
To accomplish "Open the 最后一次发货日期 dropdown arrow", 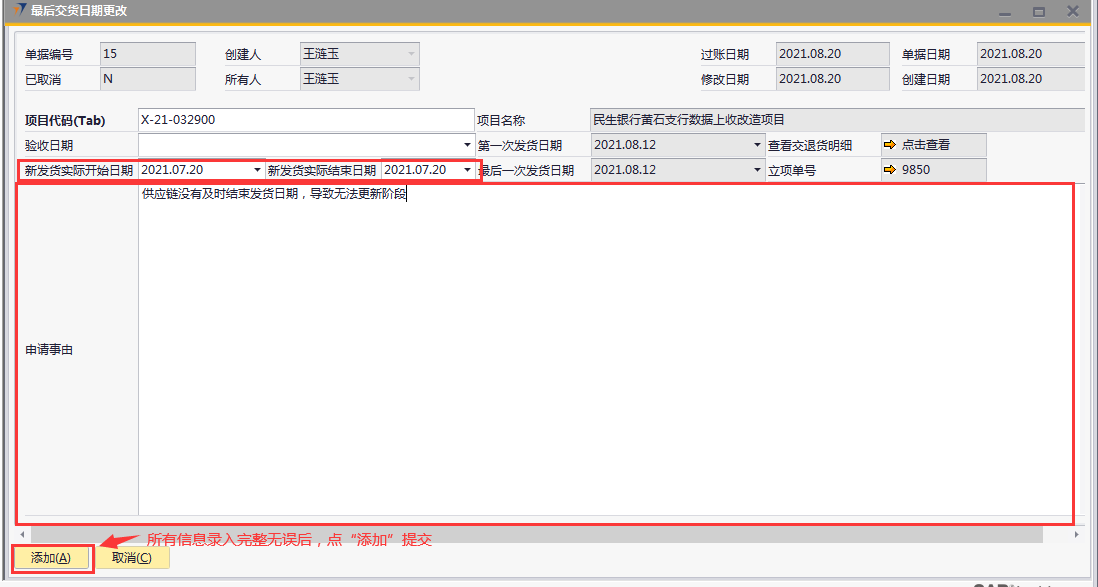I will point(757,170).
